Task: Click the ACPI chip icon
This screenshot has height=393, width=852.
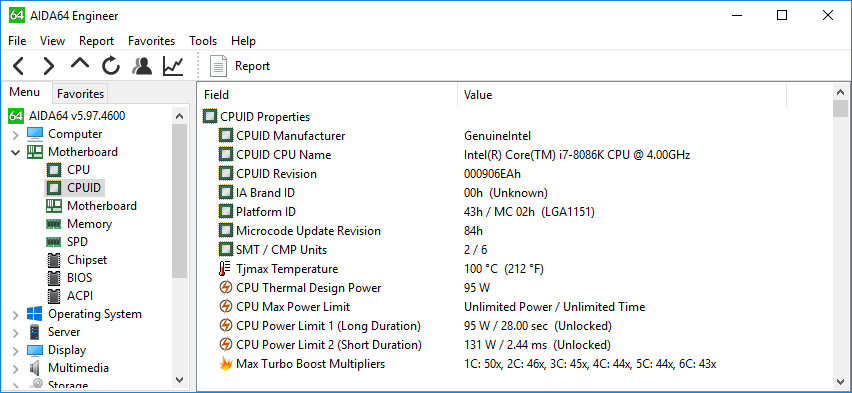Action: click(53, 296)
